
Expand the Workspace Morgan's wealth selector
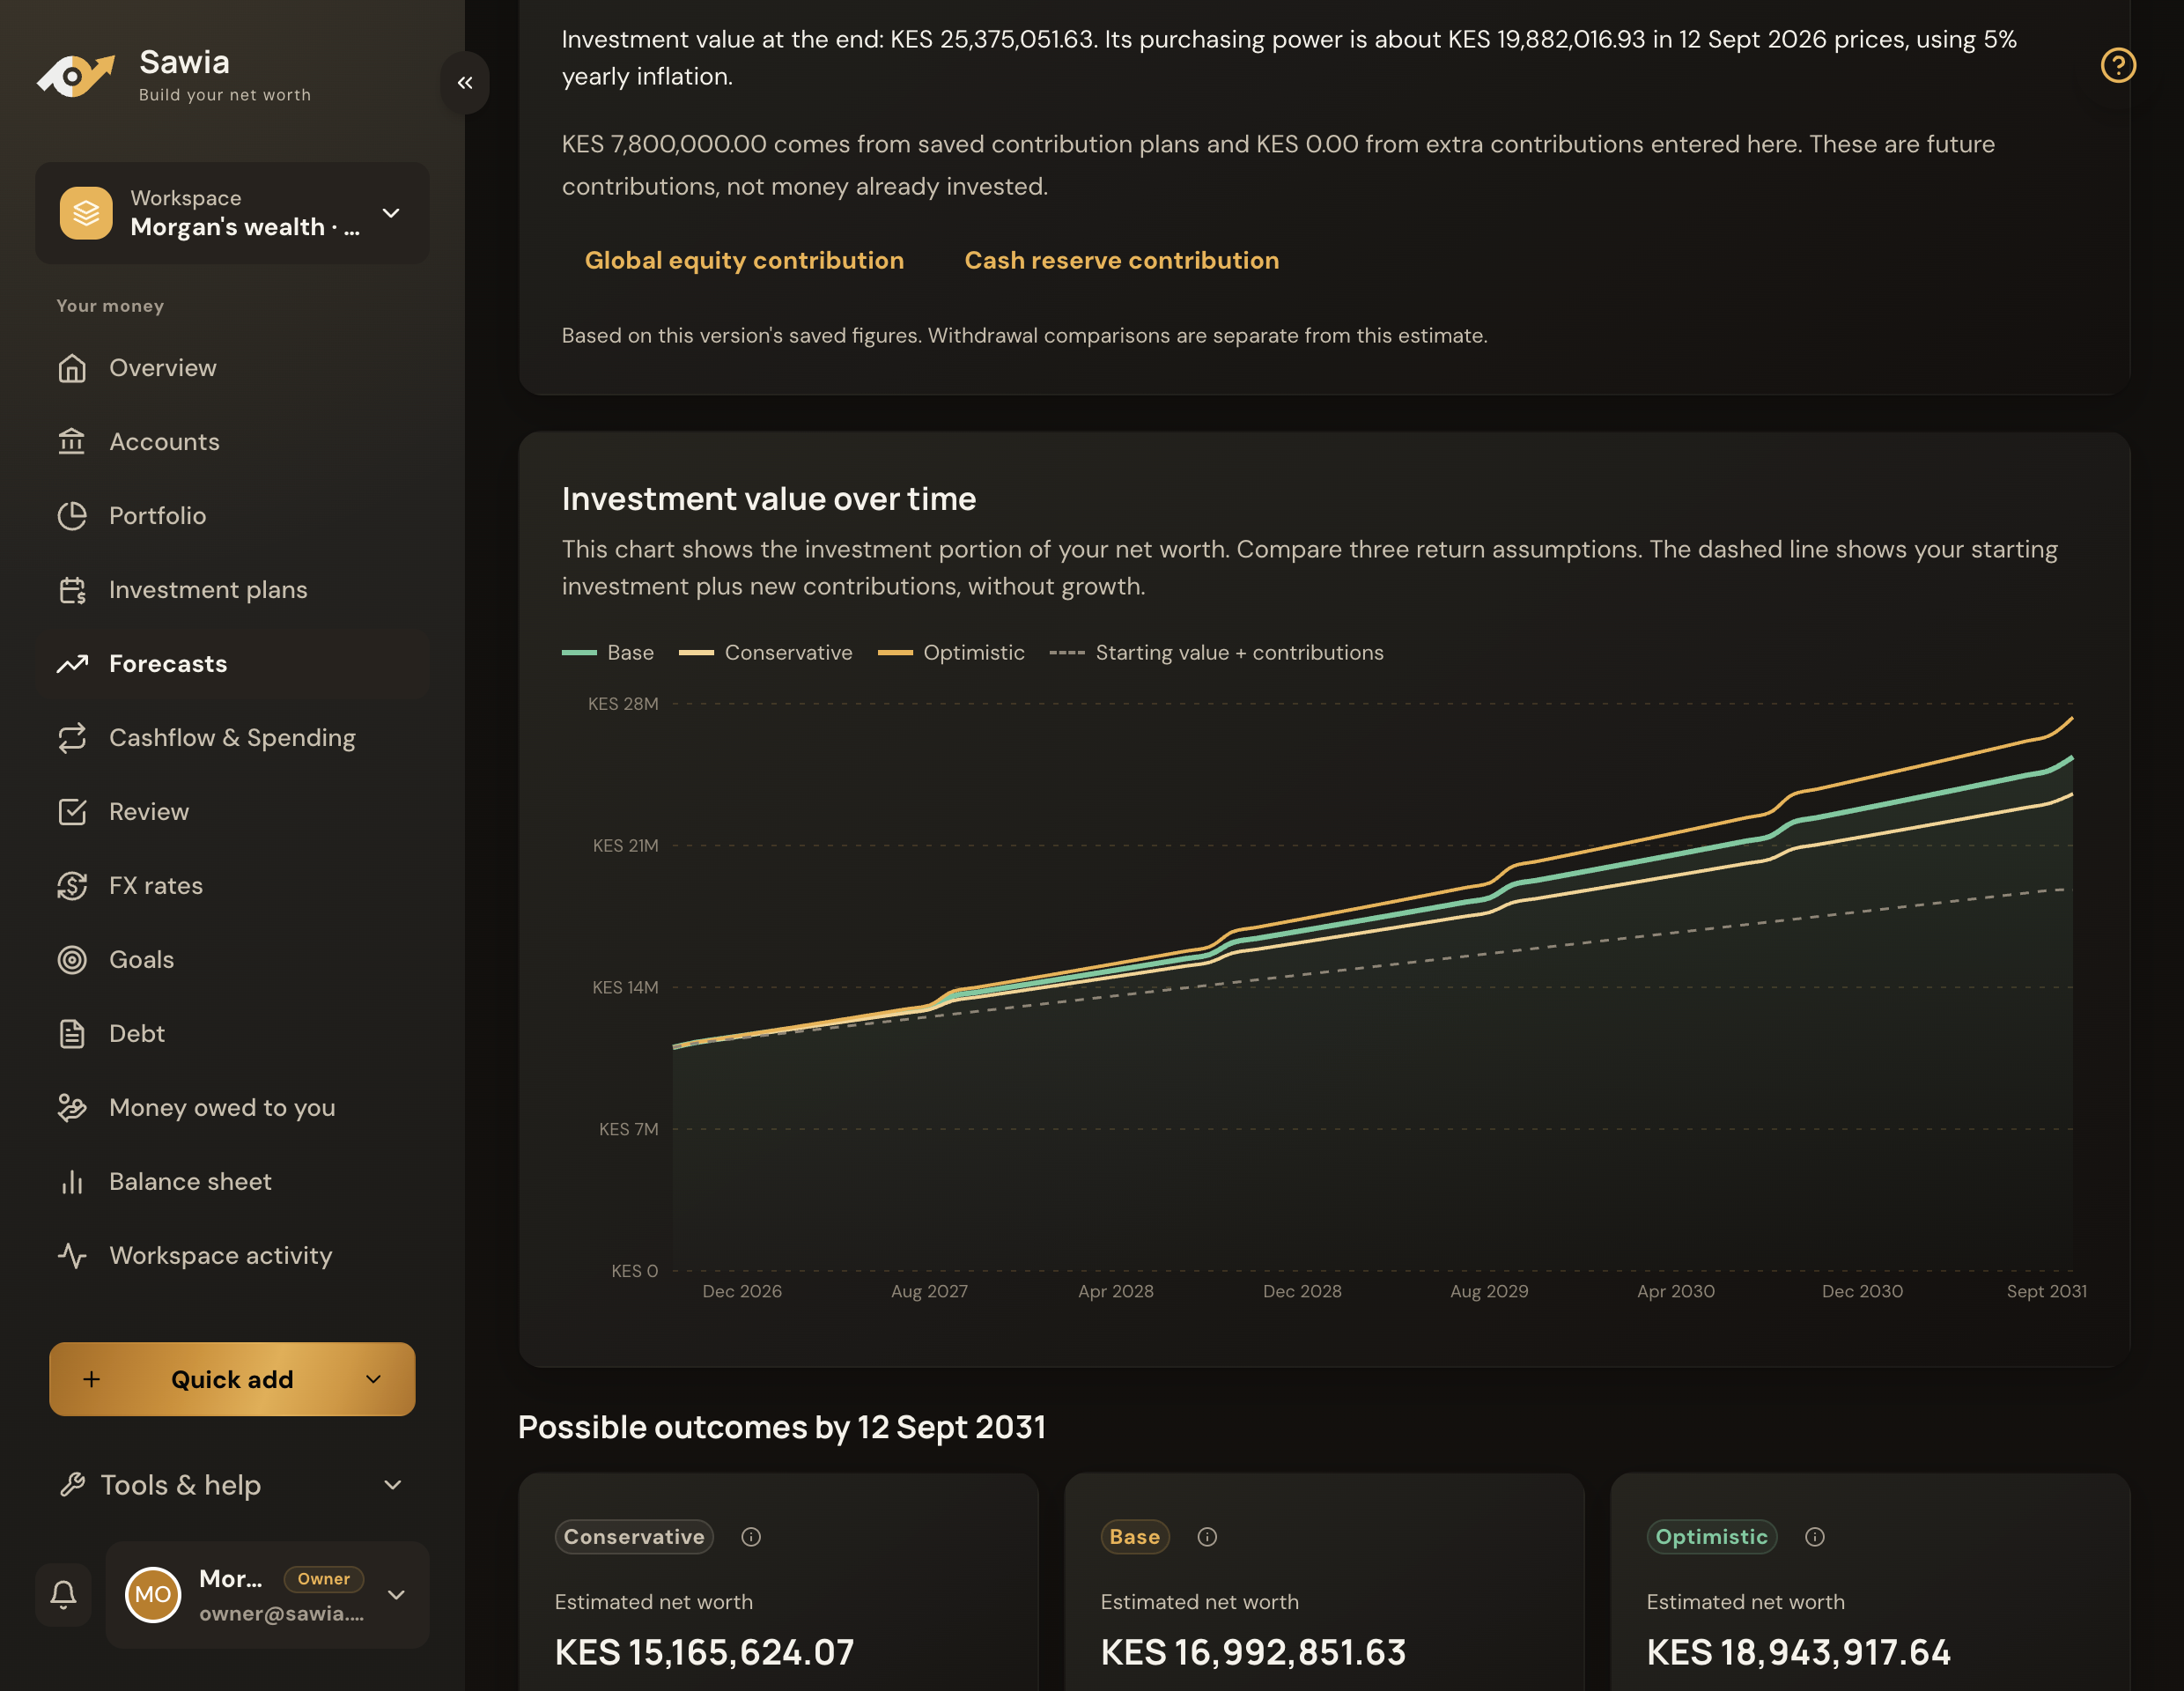232,213
